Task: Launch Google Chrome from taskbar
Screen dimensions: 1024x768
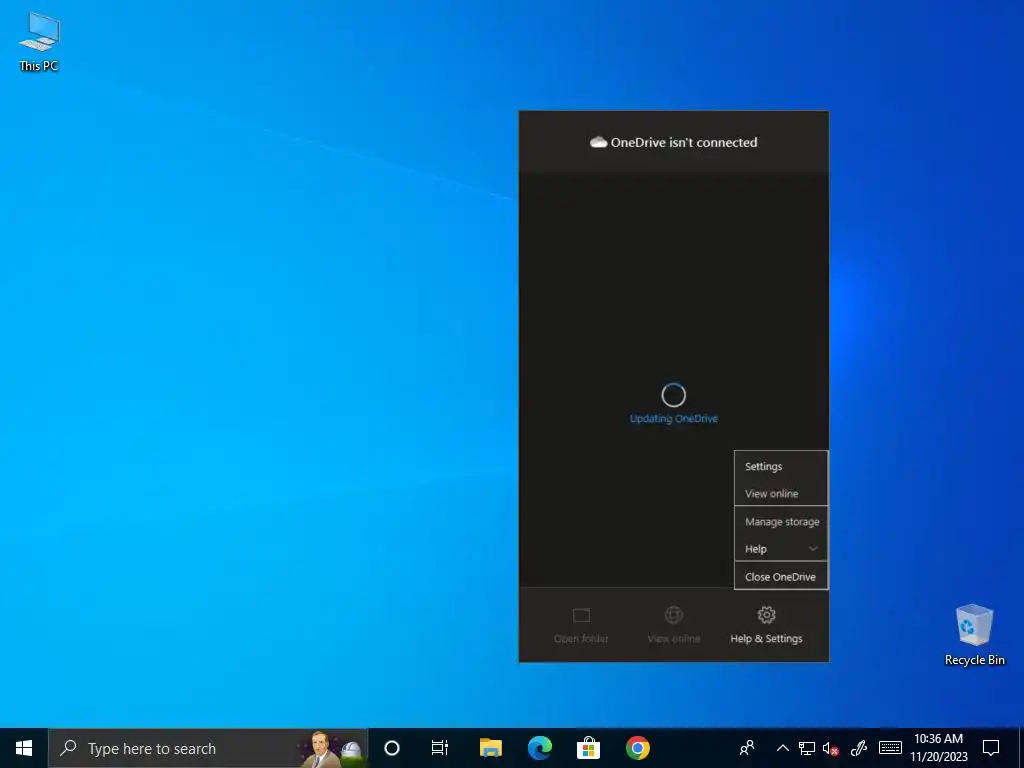Action: coord(637,748)
